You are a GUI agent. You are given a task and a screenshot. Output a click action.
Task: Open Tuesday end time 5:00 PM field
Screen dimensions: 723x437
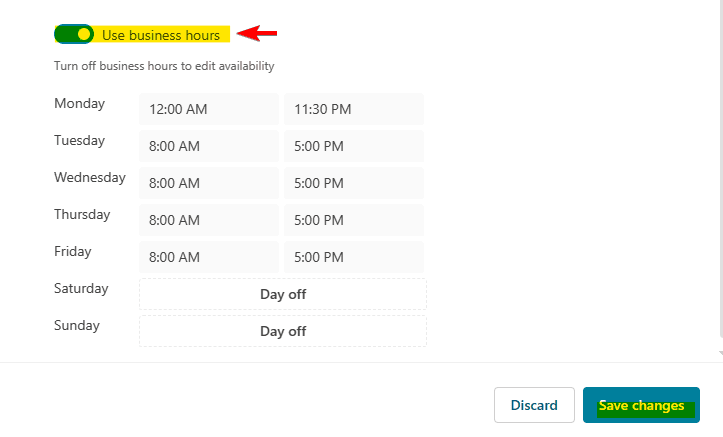[354, 146]
